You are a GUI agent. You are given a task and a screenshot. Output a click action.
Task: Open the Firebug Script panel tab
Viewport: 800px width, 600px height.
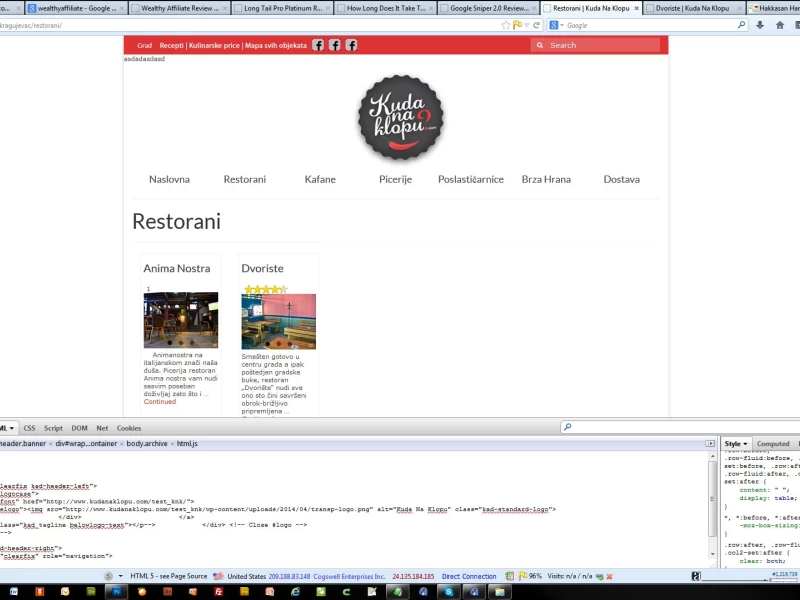pyautogui.click(x=53, y=428)
